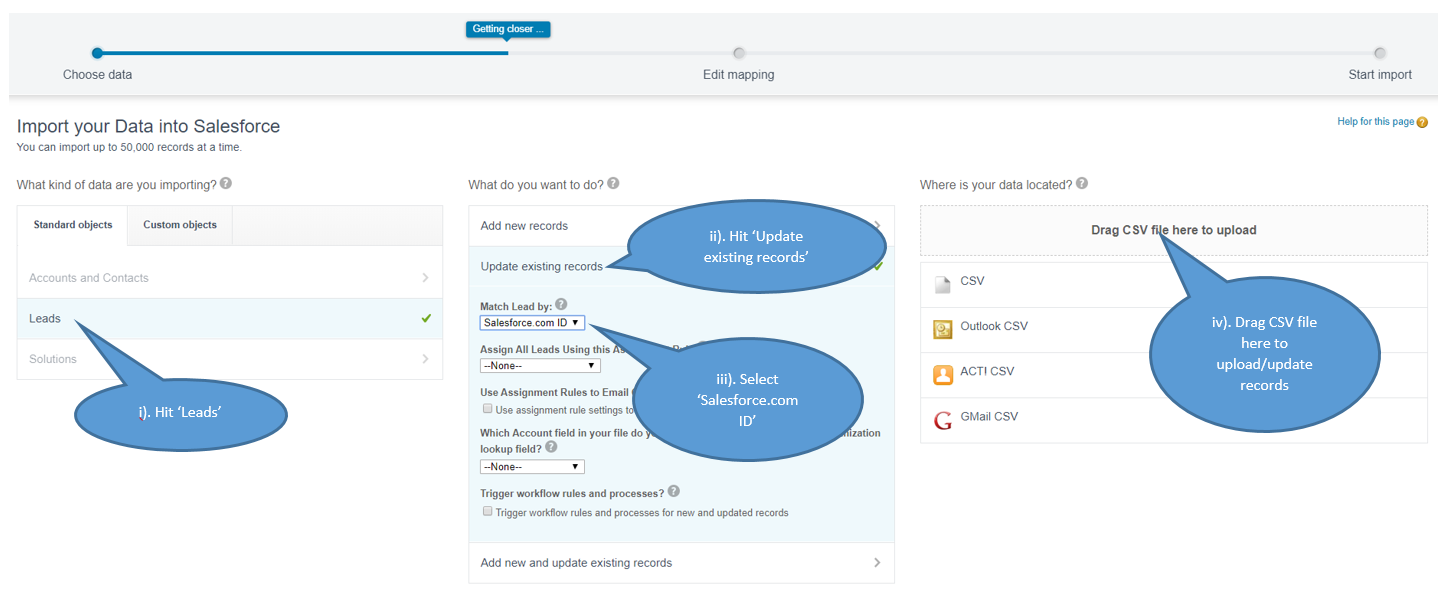Tick 'Use assignment rule settings' checkbox
The width and height of the screenshot is (1444, 589).
pyautogui.click(x=488, y=409)
